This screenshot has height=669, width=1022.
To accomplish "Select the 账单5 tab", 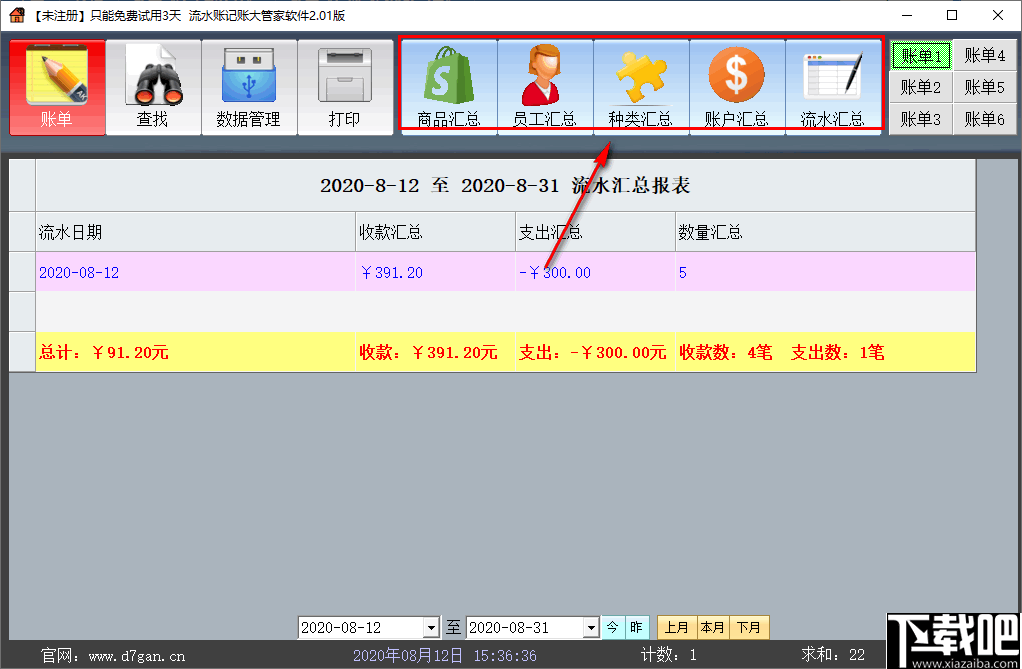I will pyautogui.click(x=985, y=87).
